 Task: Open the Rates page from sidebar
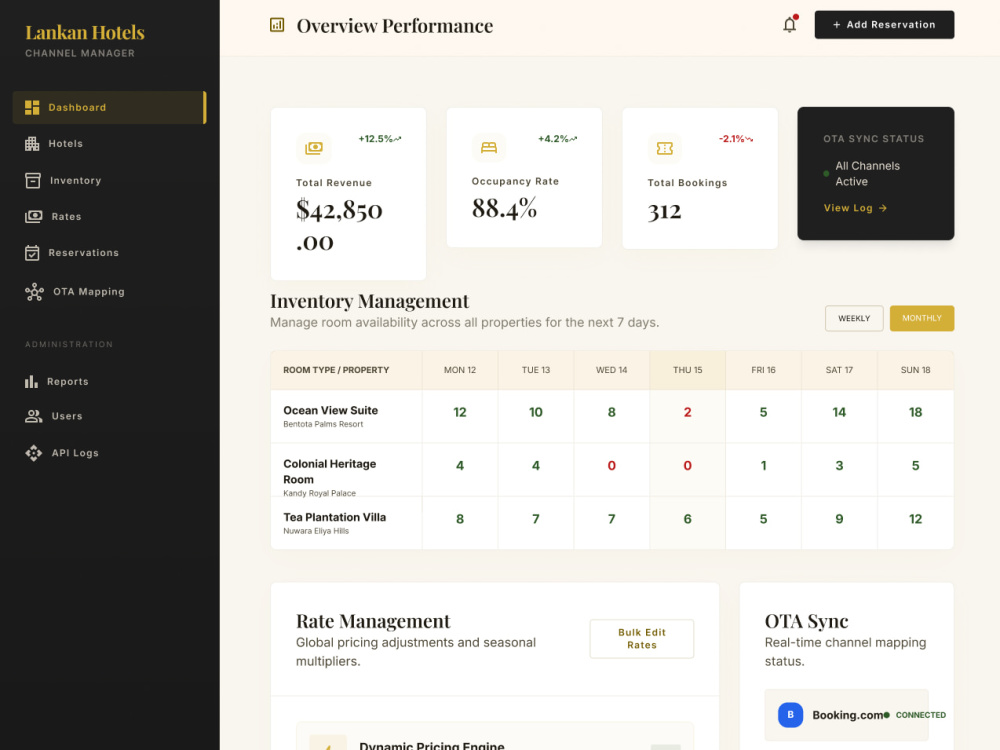(x=109, y=217)
